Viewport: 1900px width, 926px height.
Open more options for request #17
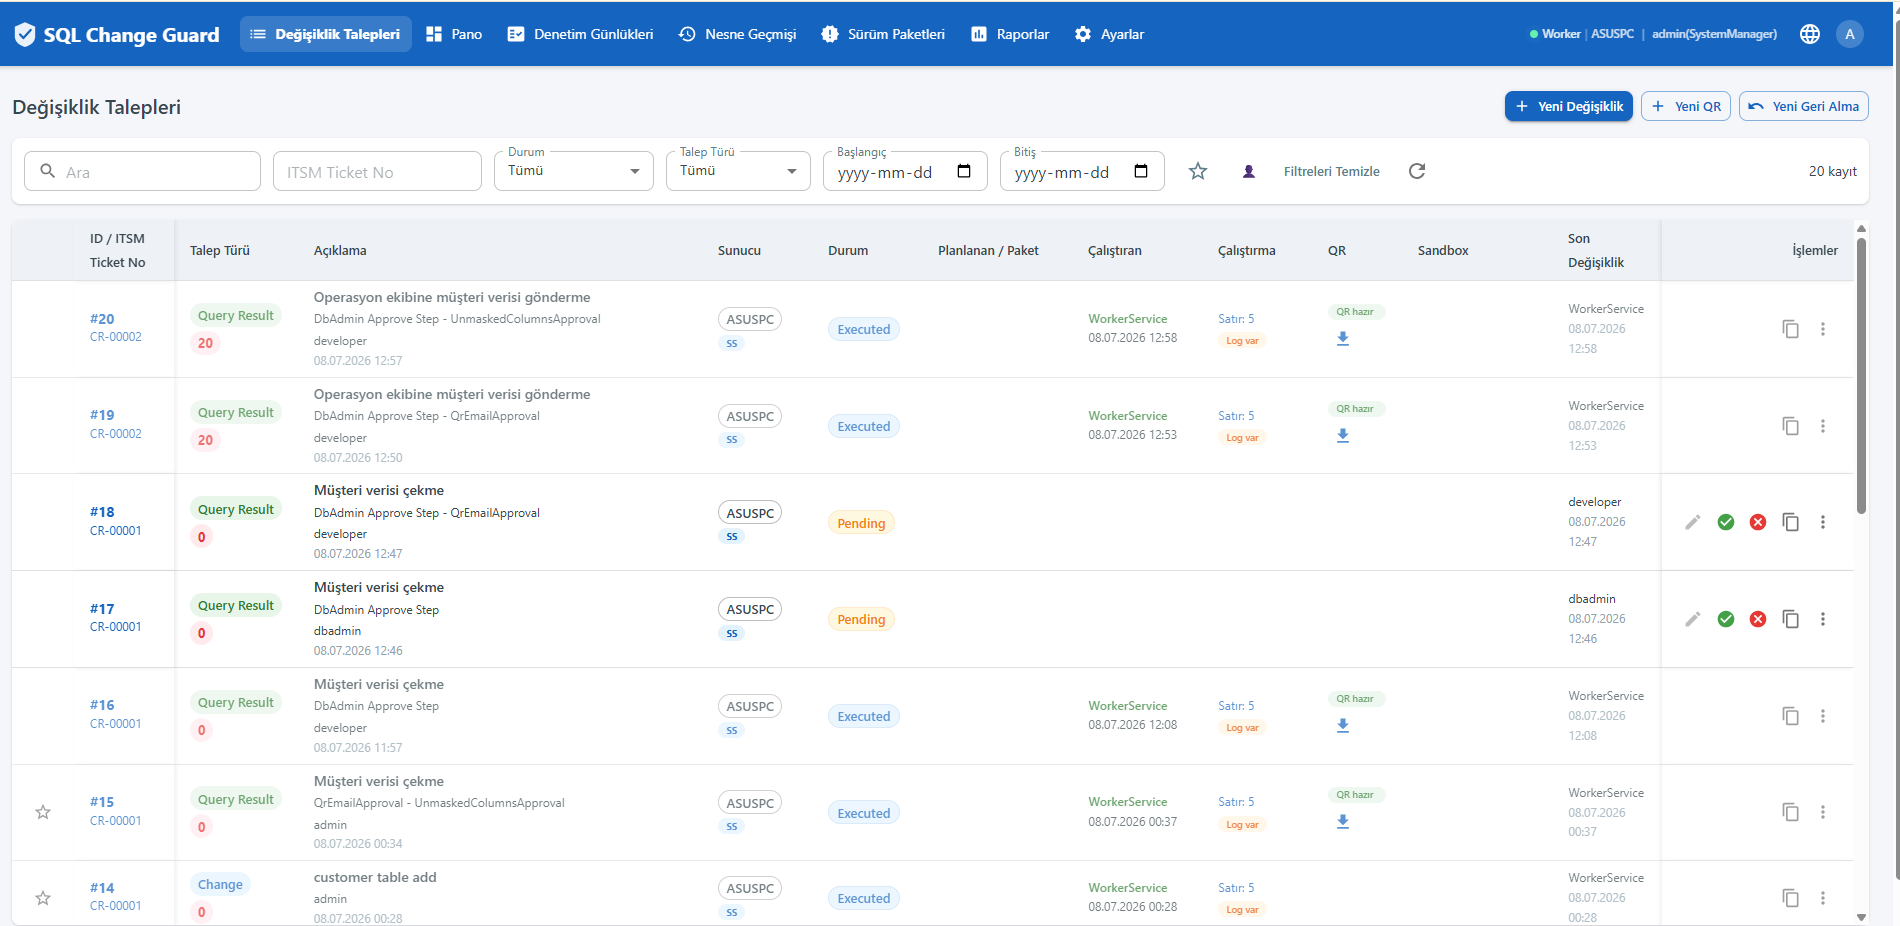[1823, 619]
